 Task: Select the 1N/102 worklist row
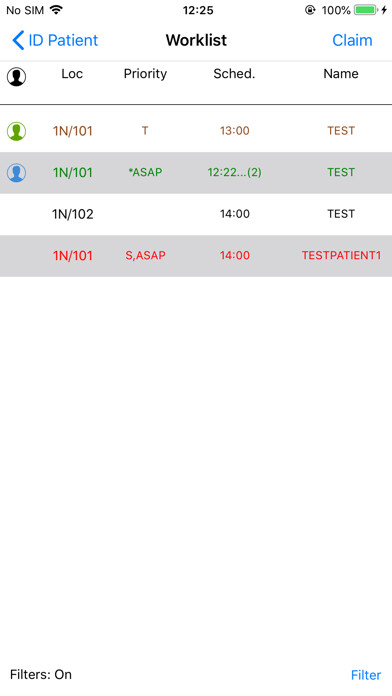(x=196, y=214)
